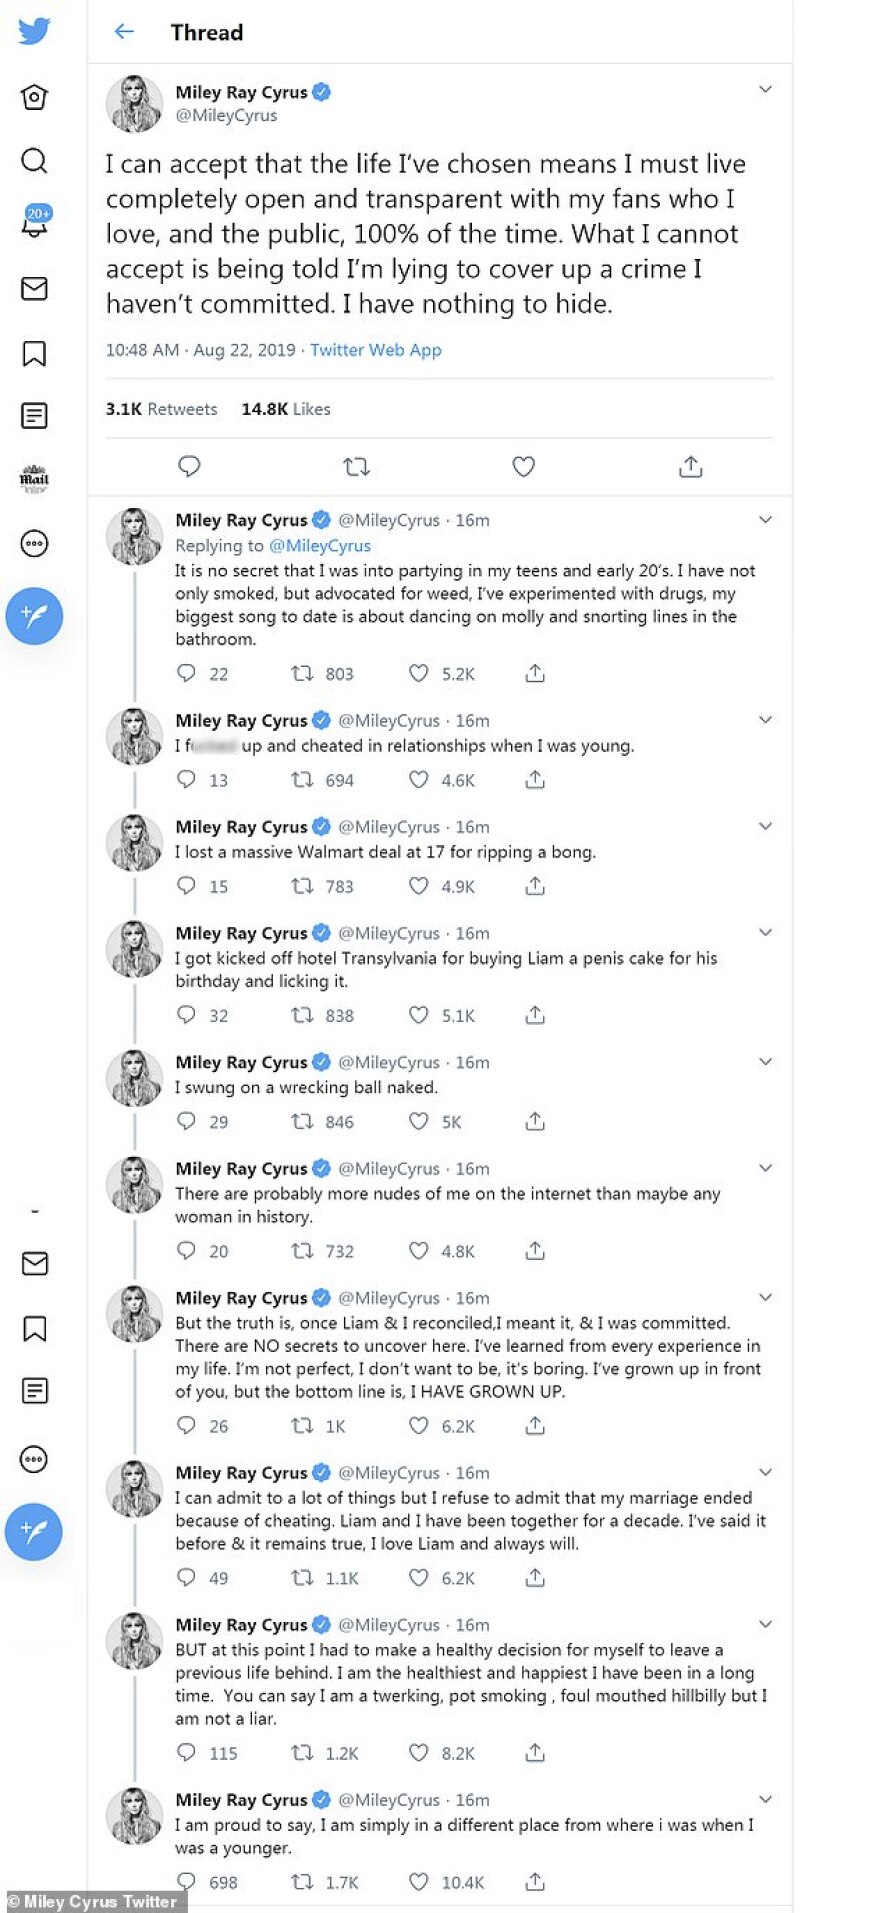View the 3.1K Retweets list
The image size is (880, 1913).
(x=161, y=409)
